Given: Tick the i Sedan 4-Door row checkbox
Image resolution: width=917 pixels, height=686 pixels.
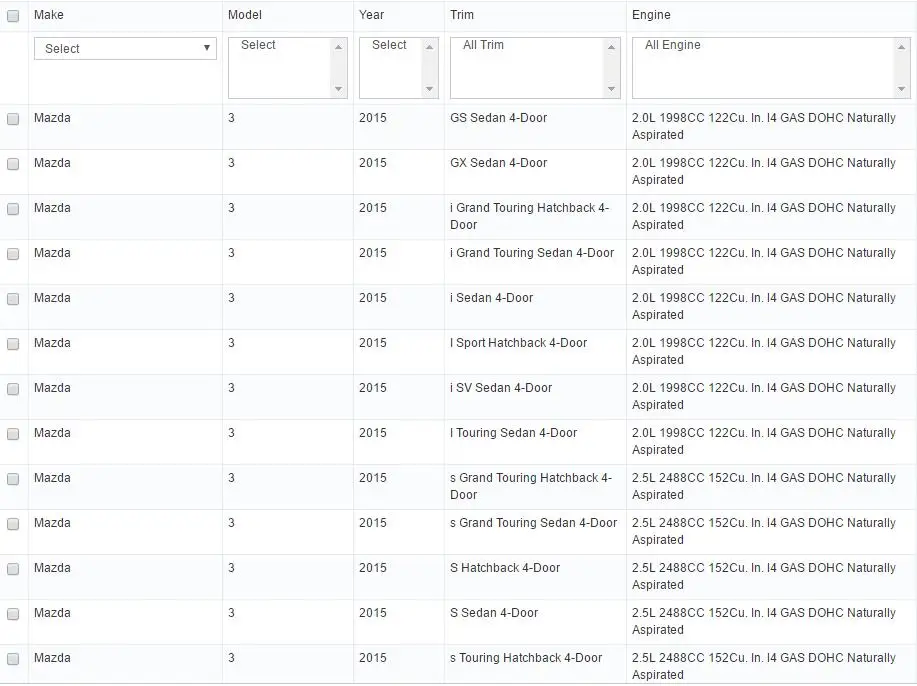Looking at the screenshot, I should click(x=13, y=299).
